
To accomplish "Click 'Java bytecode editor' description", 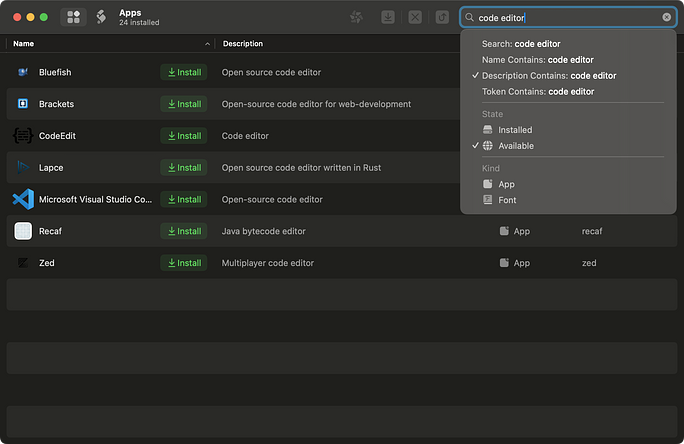I will click(x=263, y=231).
